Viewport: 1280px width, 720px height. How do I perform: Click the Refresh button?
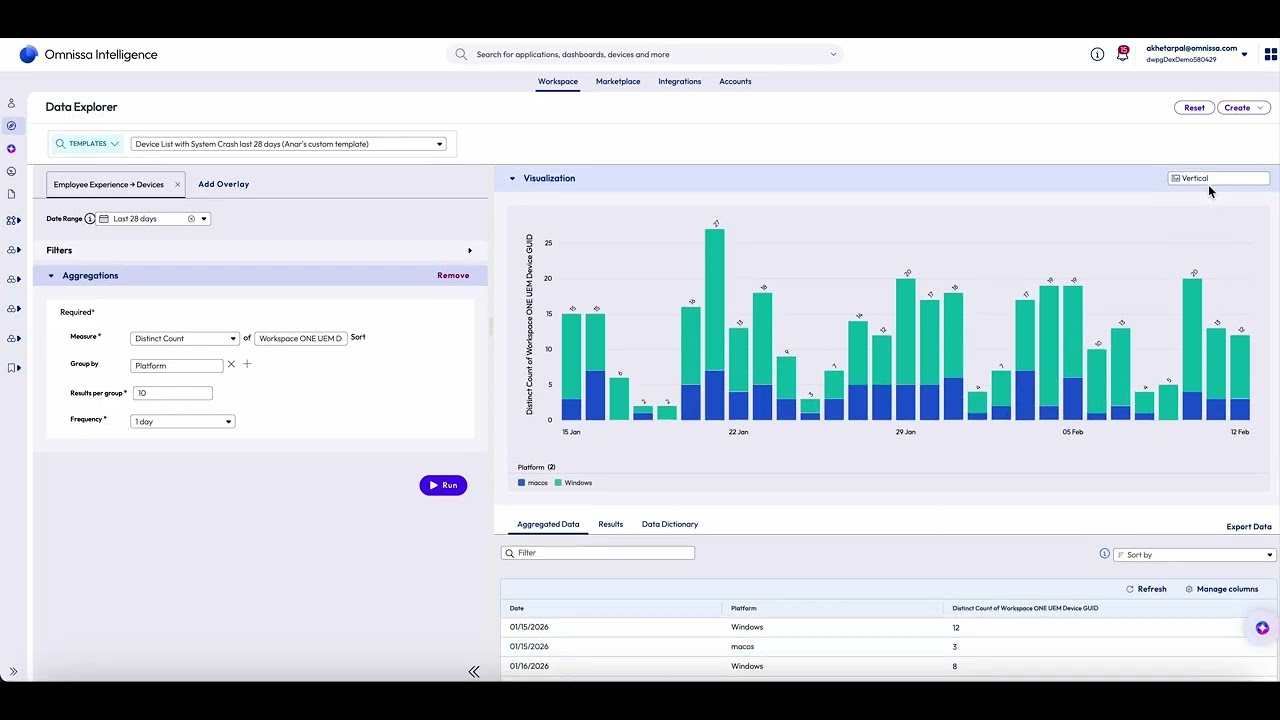click(1146, 590)
